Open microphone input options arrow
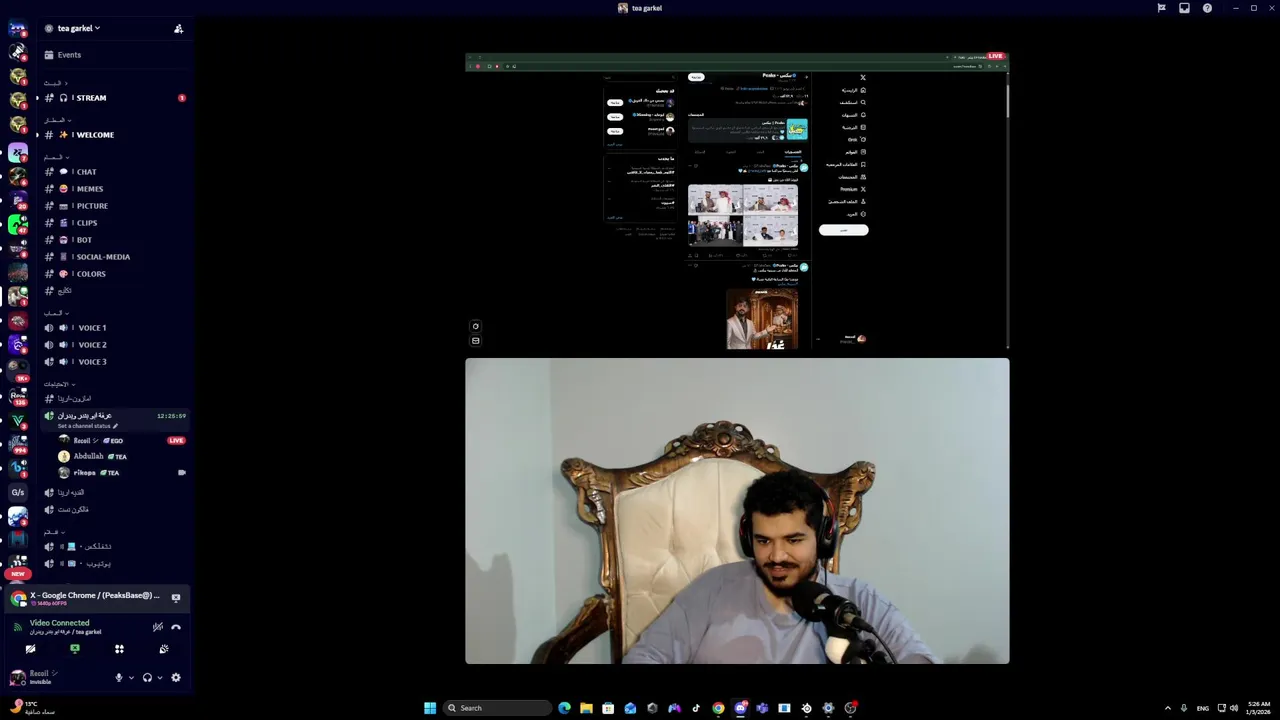This screenshot has height=720, width=1280. pos(131,678)
